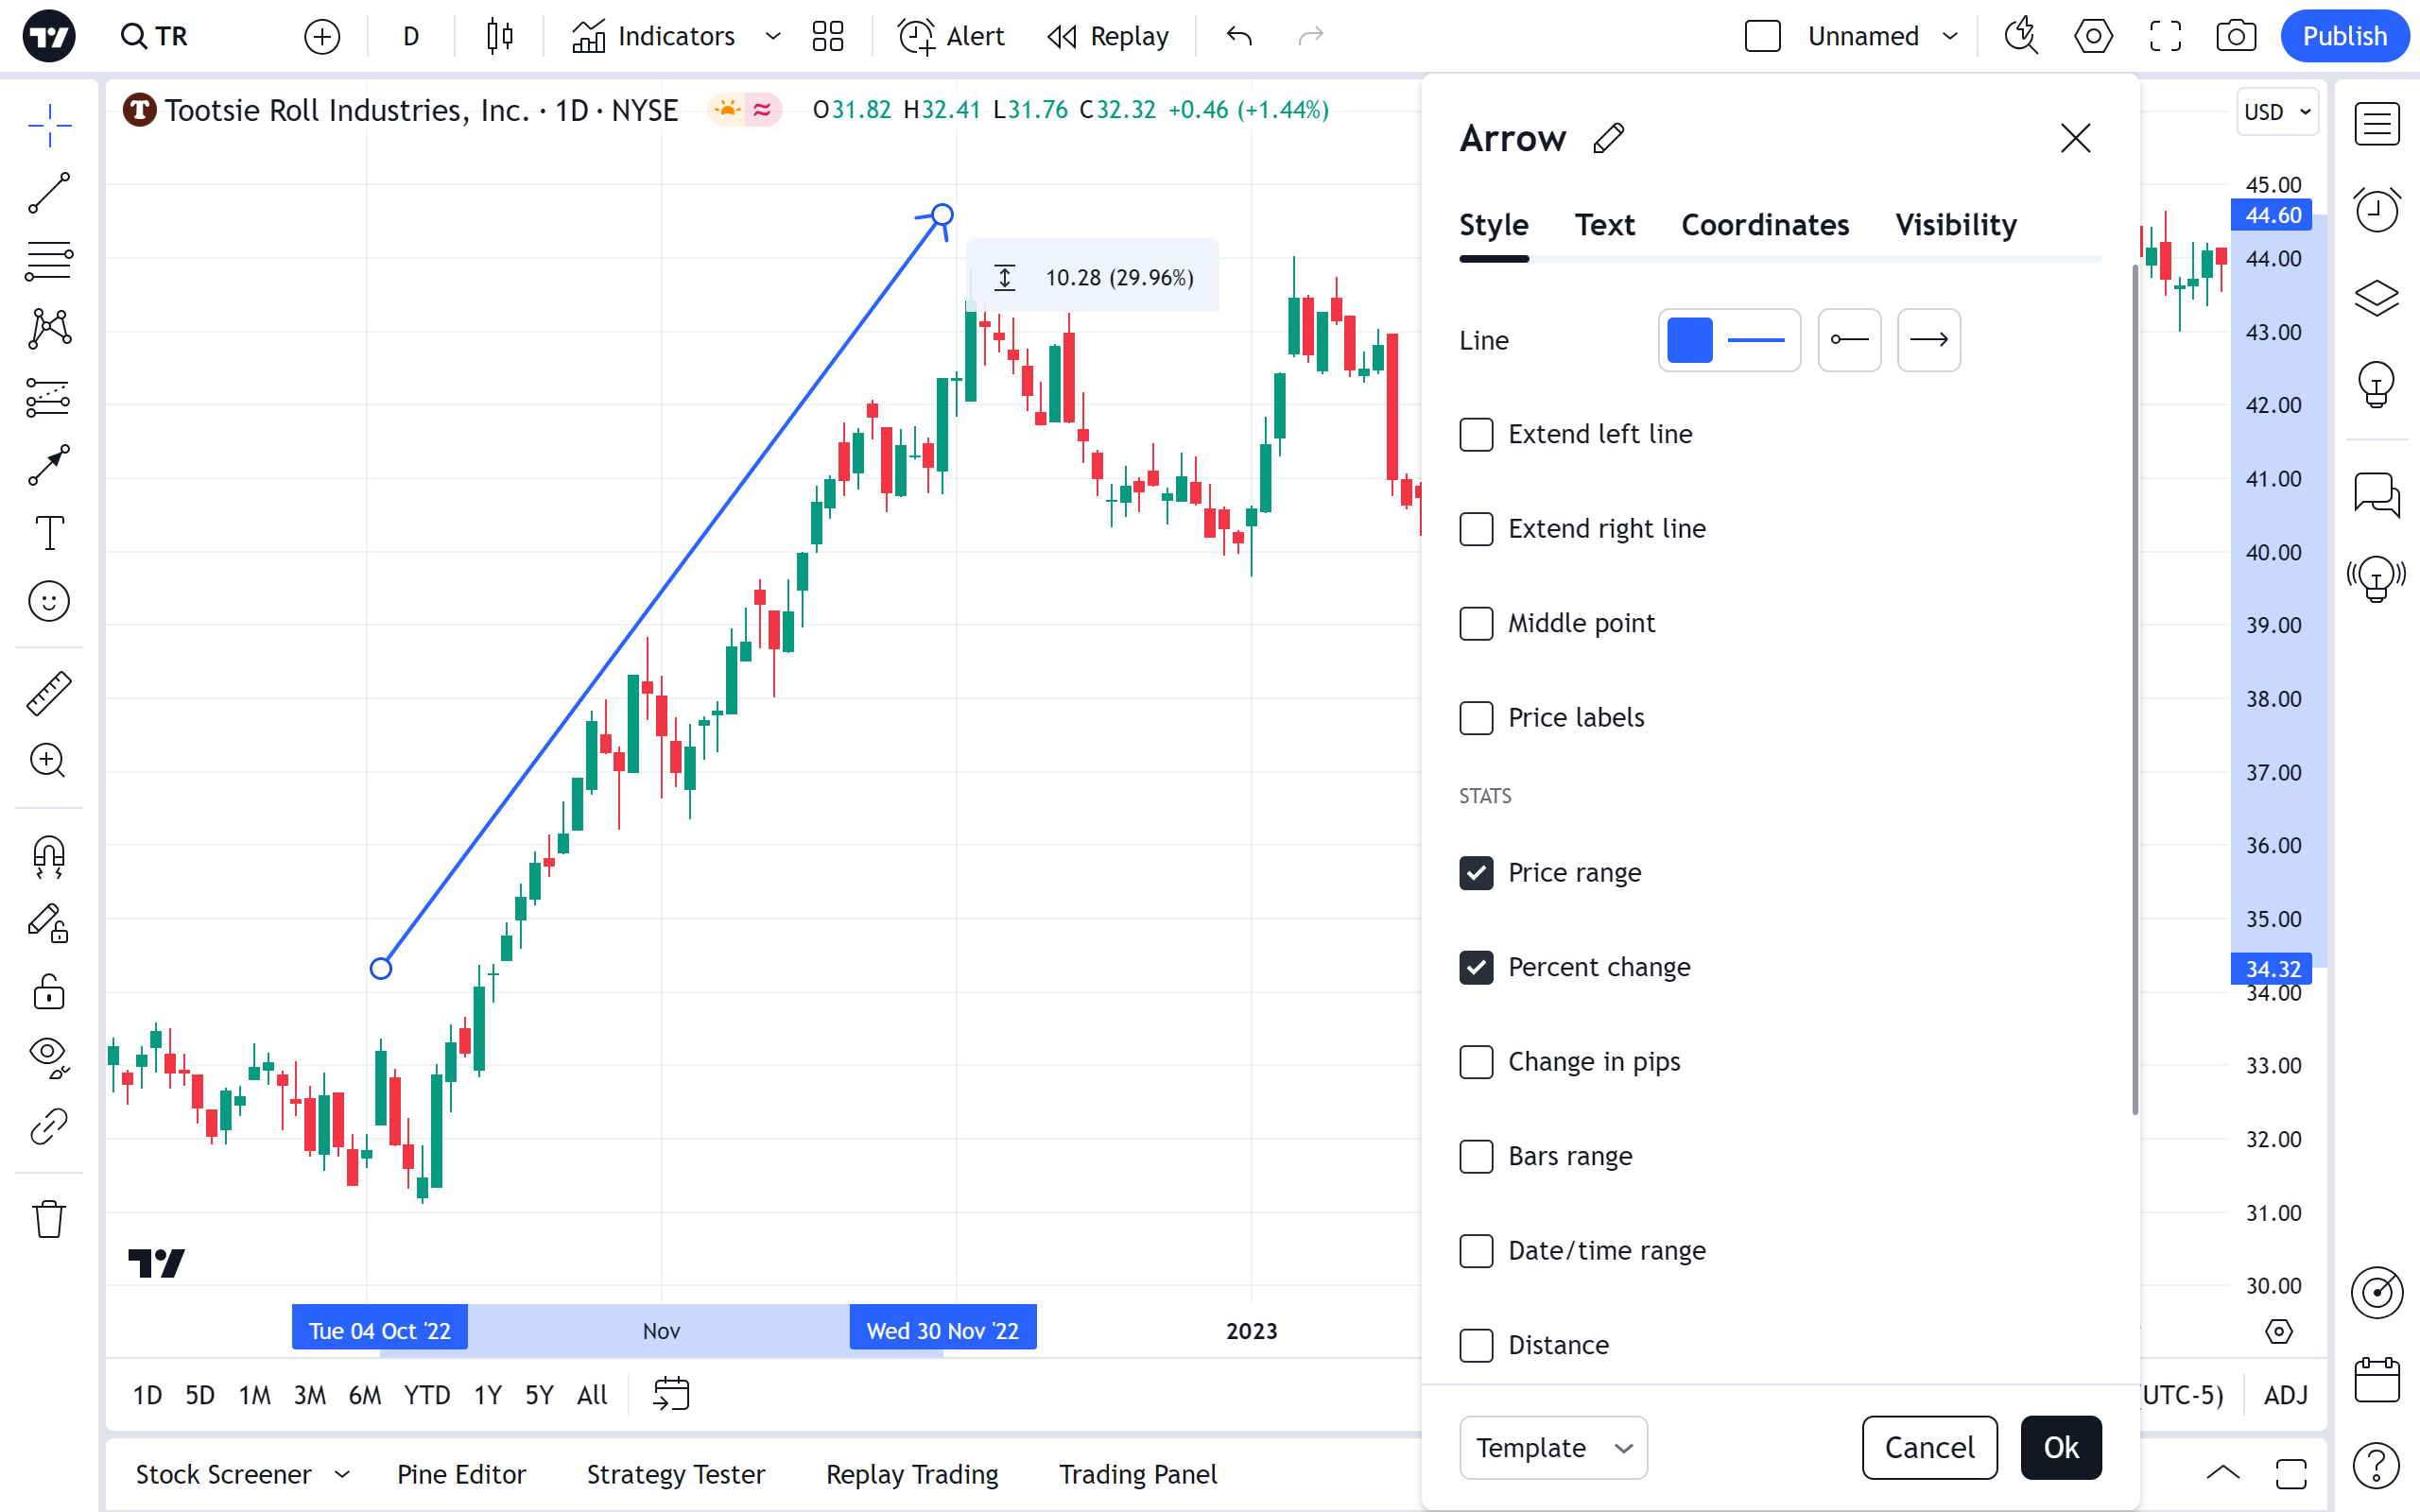2420x1512 pixels.
Task: Switch to the Coordinates tab
Action: pos(1764,225)
